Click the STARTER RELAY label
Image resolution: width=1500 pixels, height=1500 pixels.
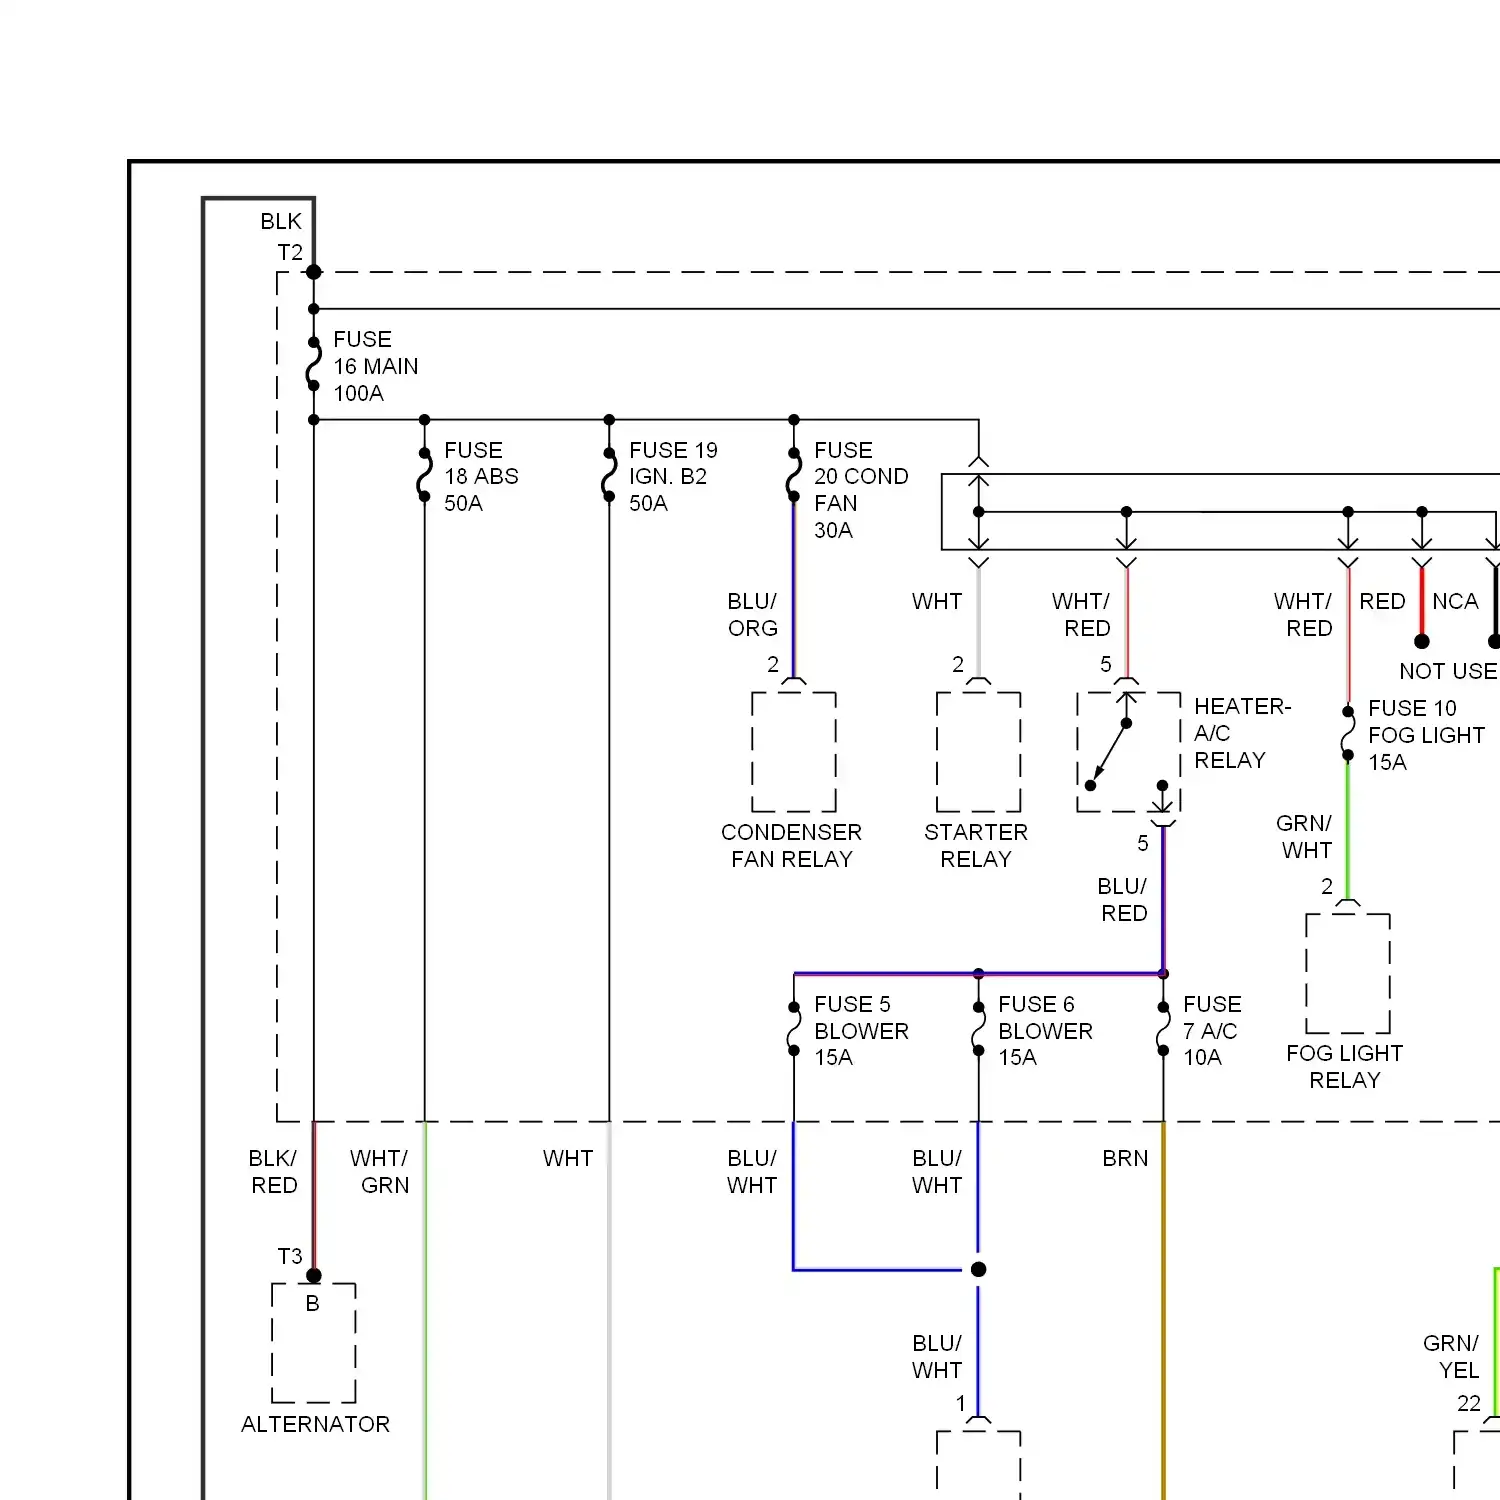(x=976, y=845)
